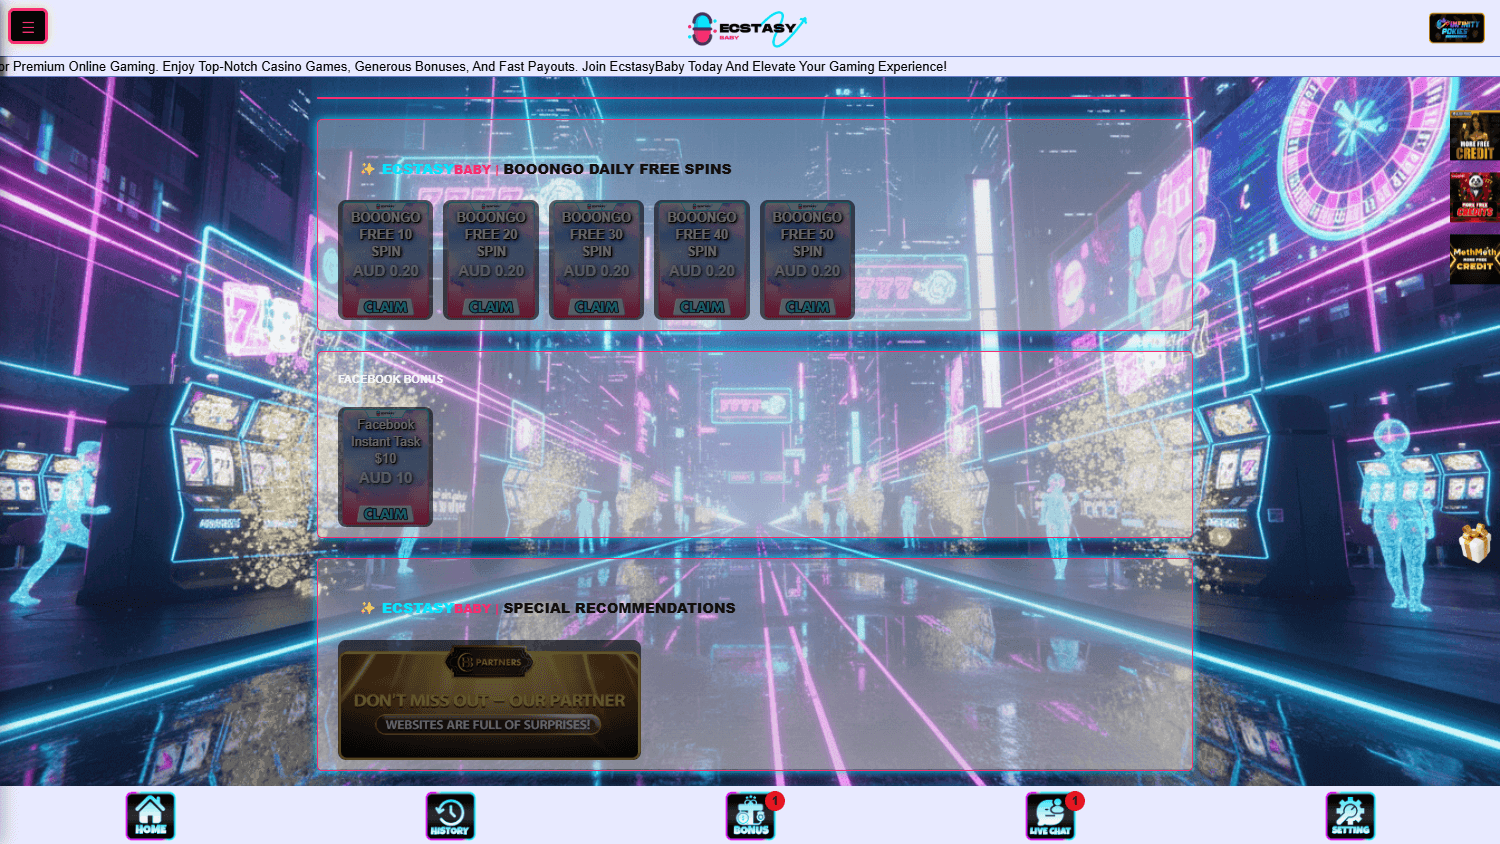The image size is (1500, 844).
Task: Open the panda Free Credits banner
Action: click(x=1474, y=197)
